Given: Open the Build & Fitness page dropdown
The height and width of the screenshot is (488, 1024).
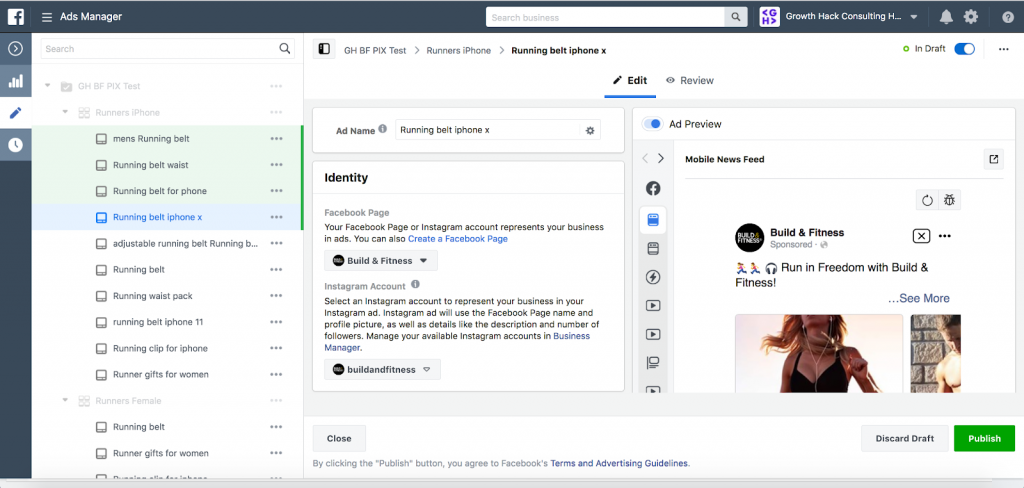Looking at the screenshot, I should [381, 261].
